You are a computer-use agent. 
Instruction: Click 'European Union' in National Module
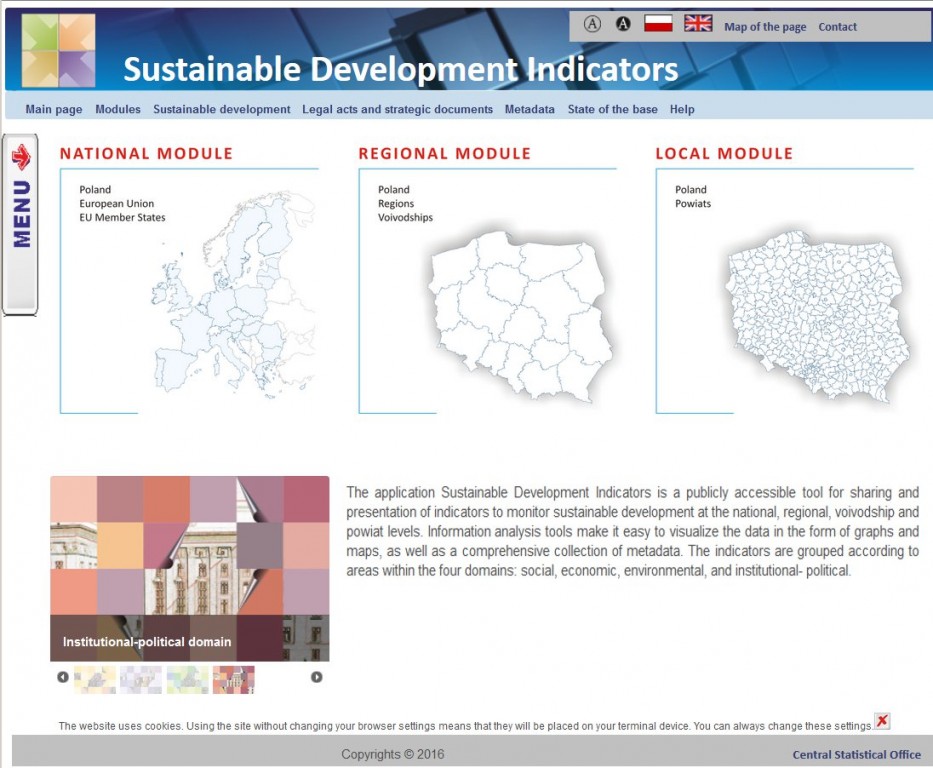pyautogui.click(x=117, y=203)
